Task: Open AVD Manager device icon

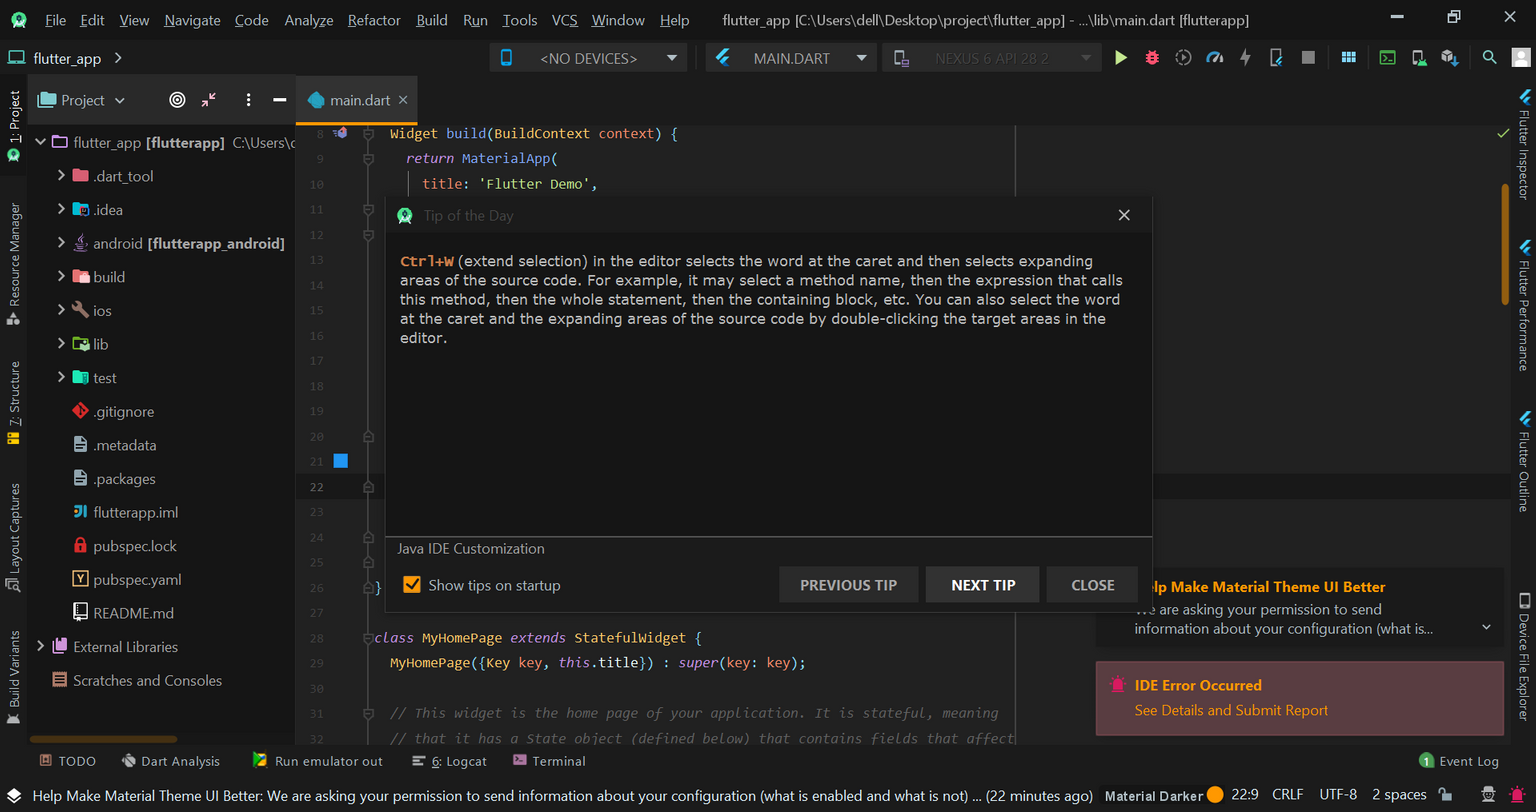Action: point(1419,58)
